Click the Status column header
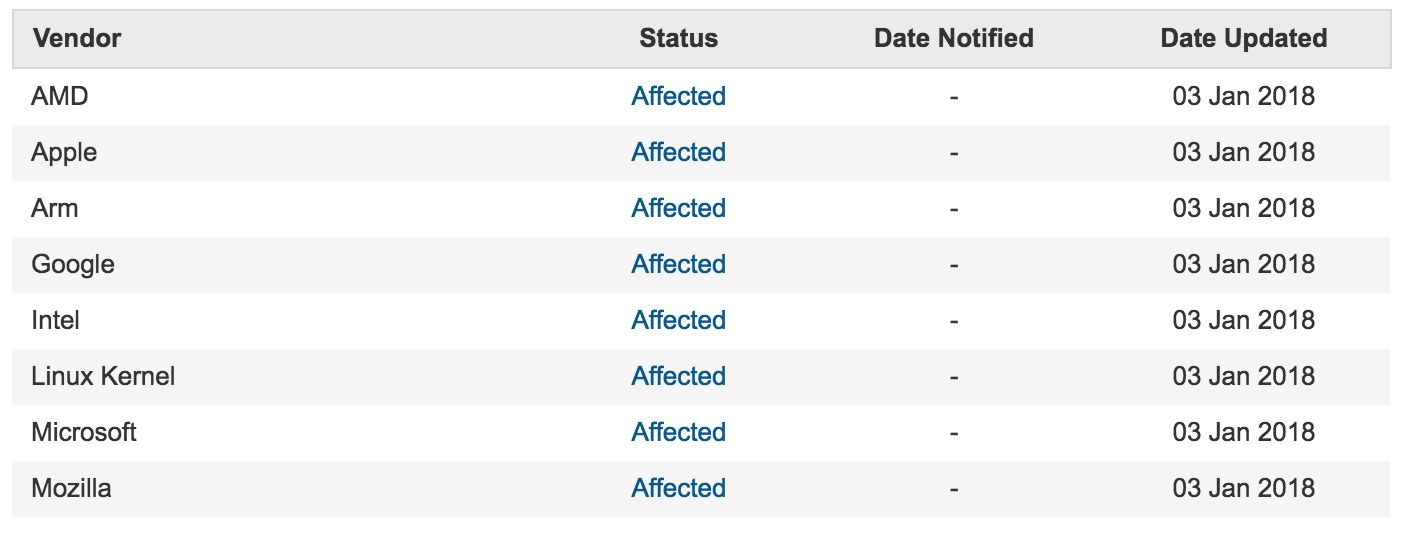Image resolution: width=1402 pixels, height=534 pixels. 678,39
